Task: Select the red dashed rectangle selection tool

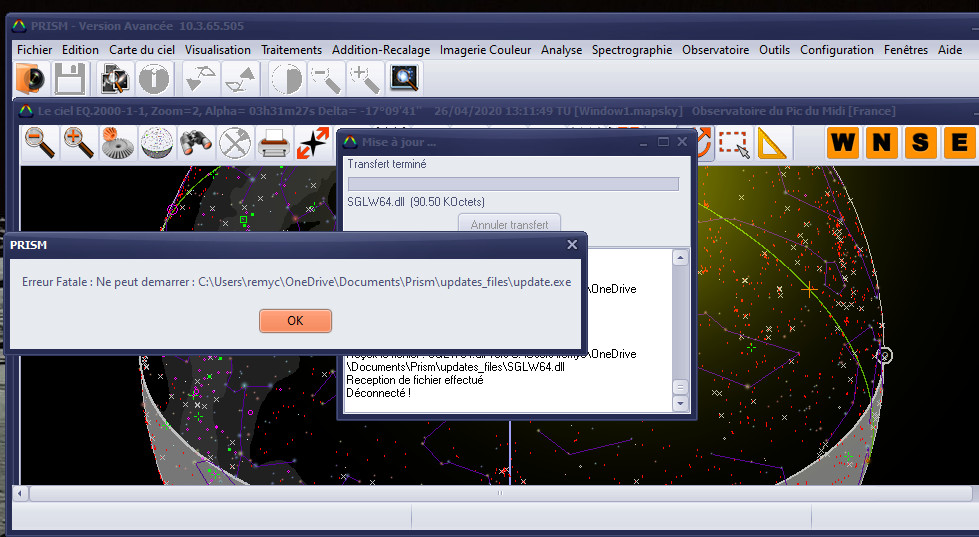Action: click(x=734, y=144)
